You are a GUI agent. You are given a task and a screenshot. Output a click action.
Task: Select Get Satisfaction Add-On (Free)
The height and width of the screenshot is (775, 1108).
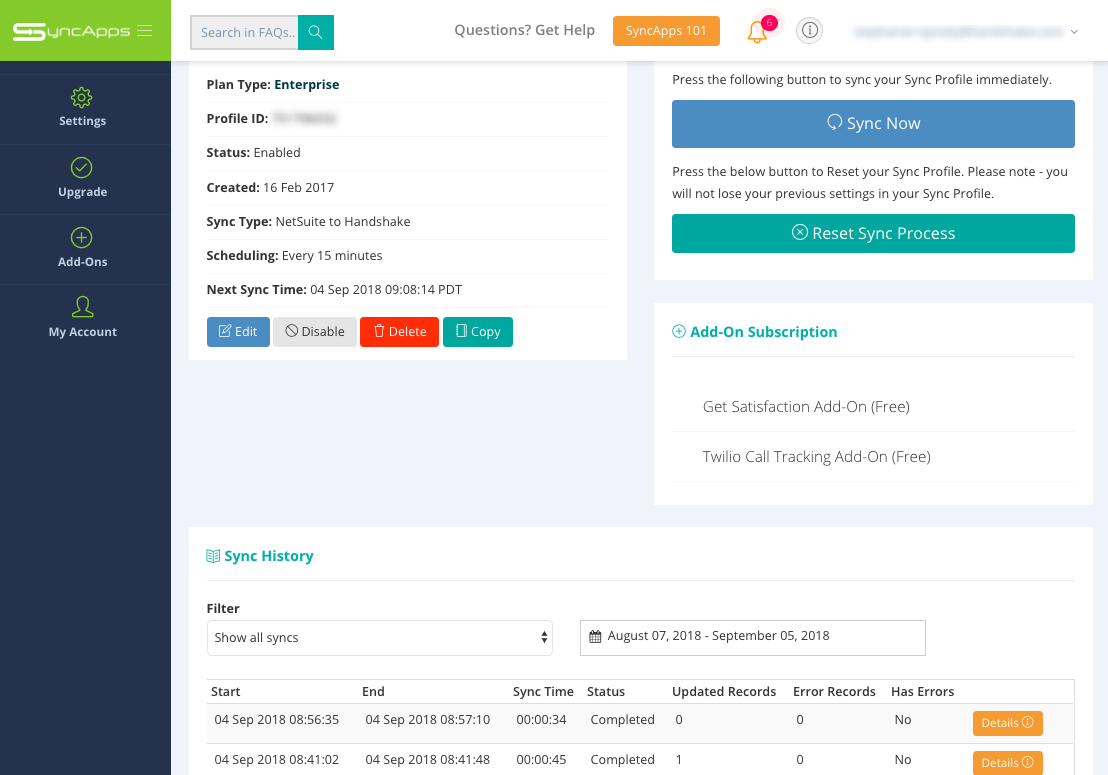coord(806,407)
